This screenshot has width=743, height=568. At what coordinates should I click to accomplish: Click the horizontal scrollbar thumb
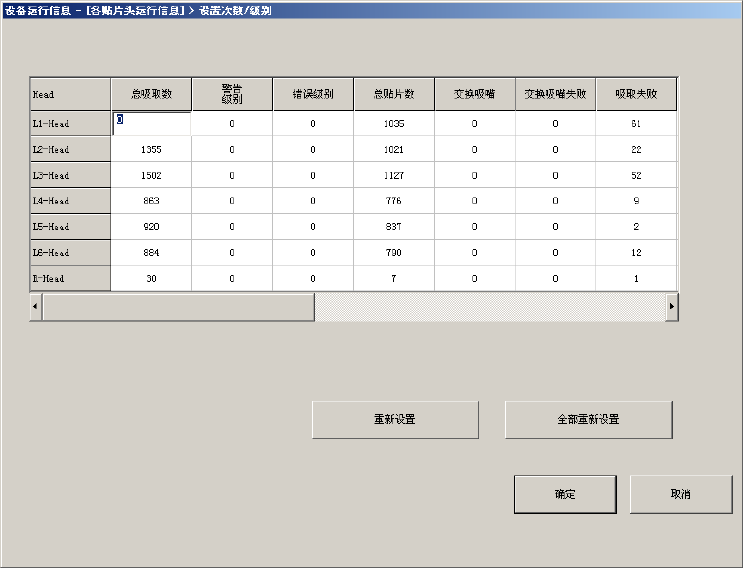178,307
